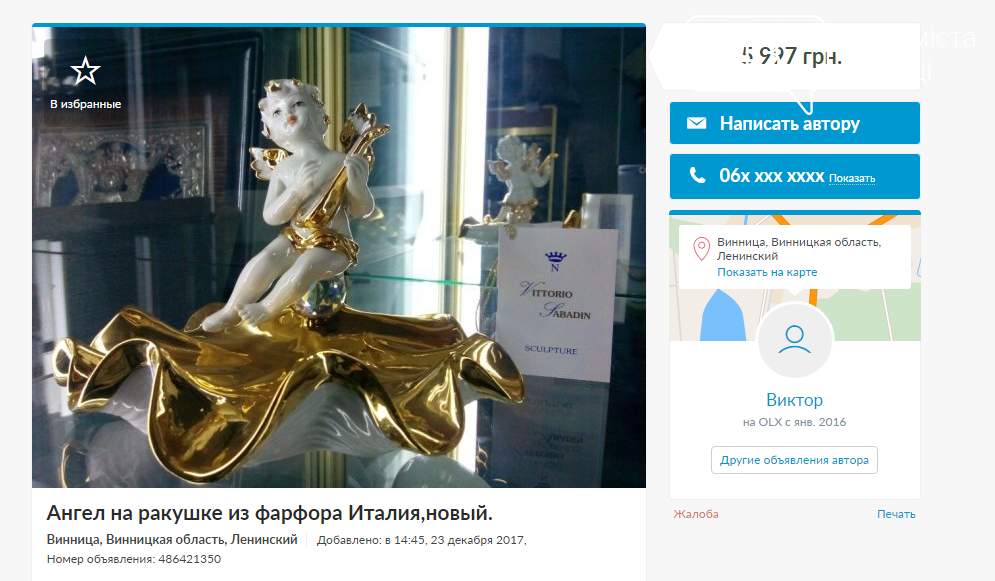This screenshot has height=581, width=995.
Task: Click the price tag 5 997 грн.
Action: (x=791, y=56)
